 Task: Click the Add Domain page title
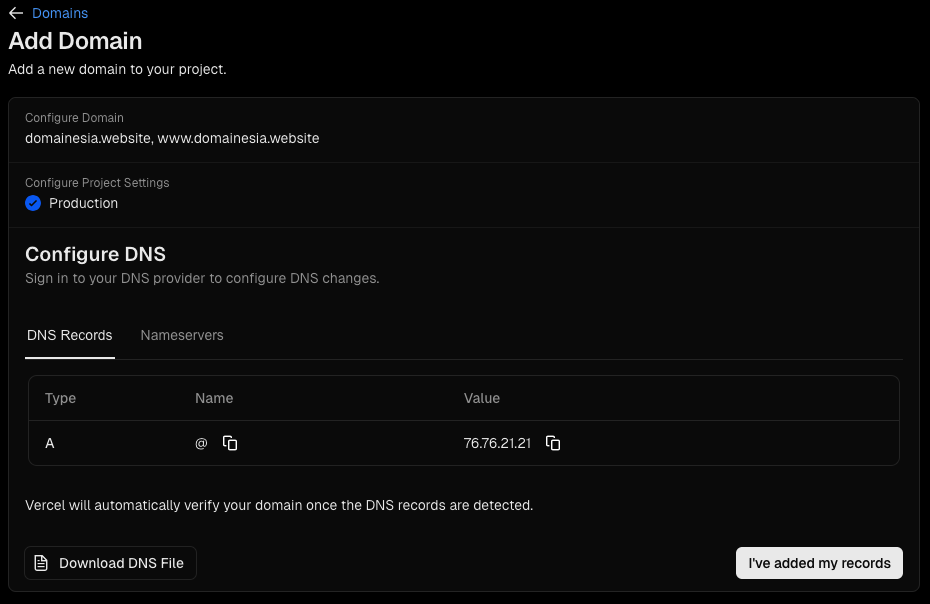coord(75,41)
